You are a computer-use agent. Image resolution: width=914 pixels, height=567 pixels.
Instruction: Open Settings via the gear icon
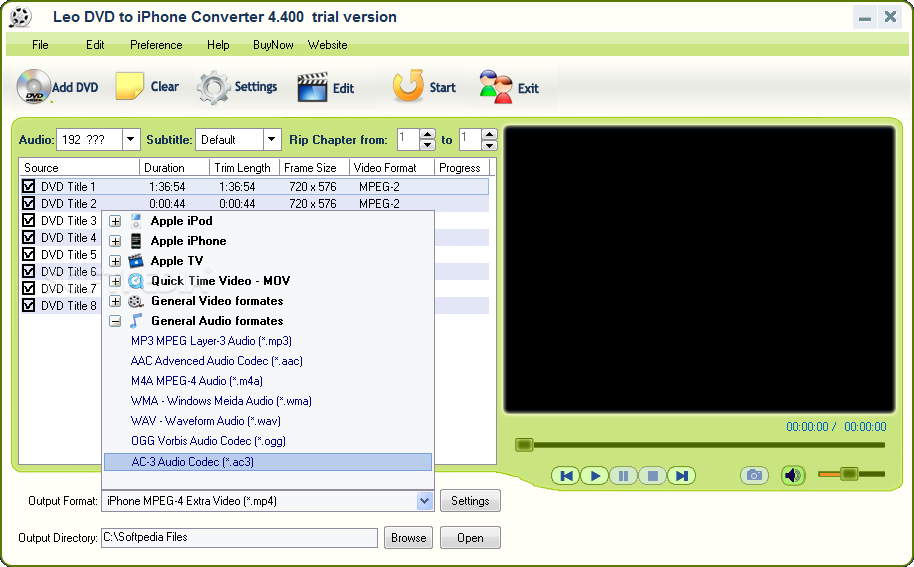pyautogui.click(x=213, y=87)
